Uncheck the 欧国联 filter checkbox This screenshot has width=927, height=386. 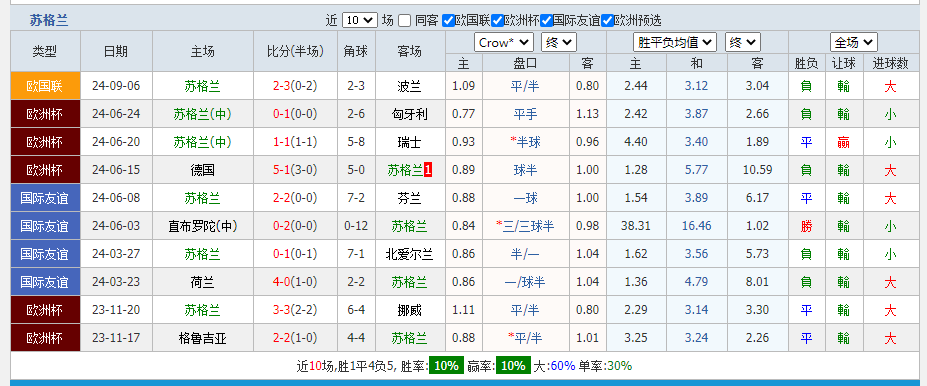(x=448, y=21)
